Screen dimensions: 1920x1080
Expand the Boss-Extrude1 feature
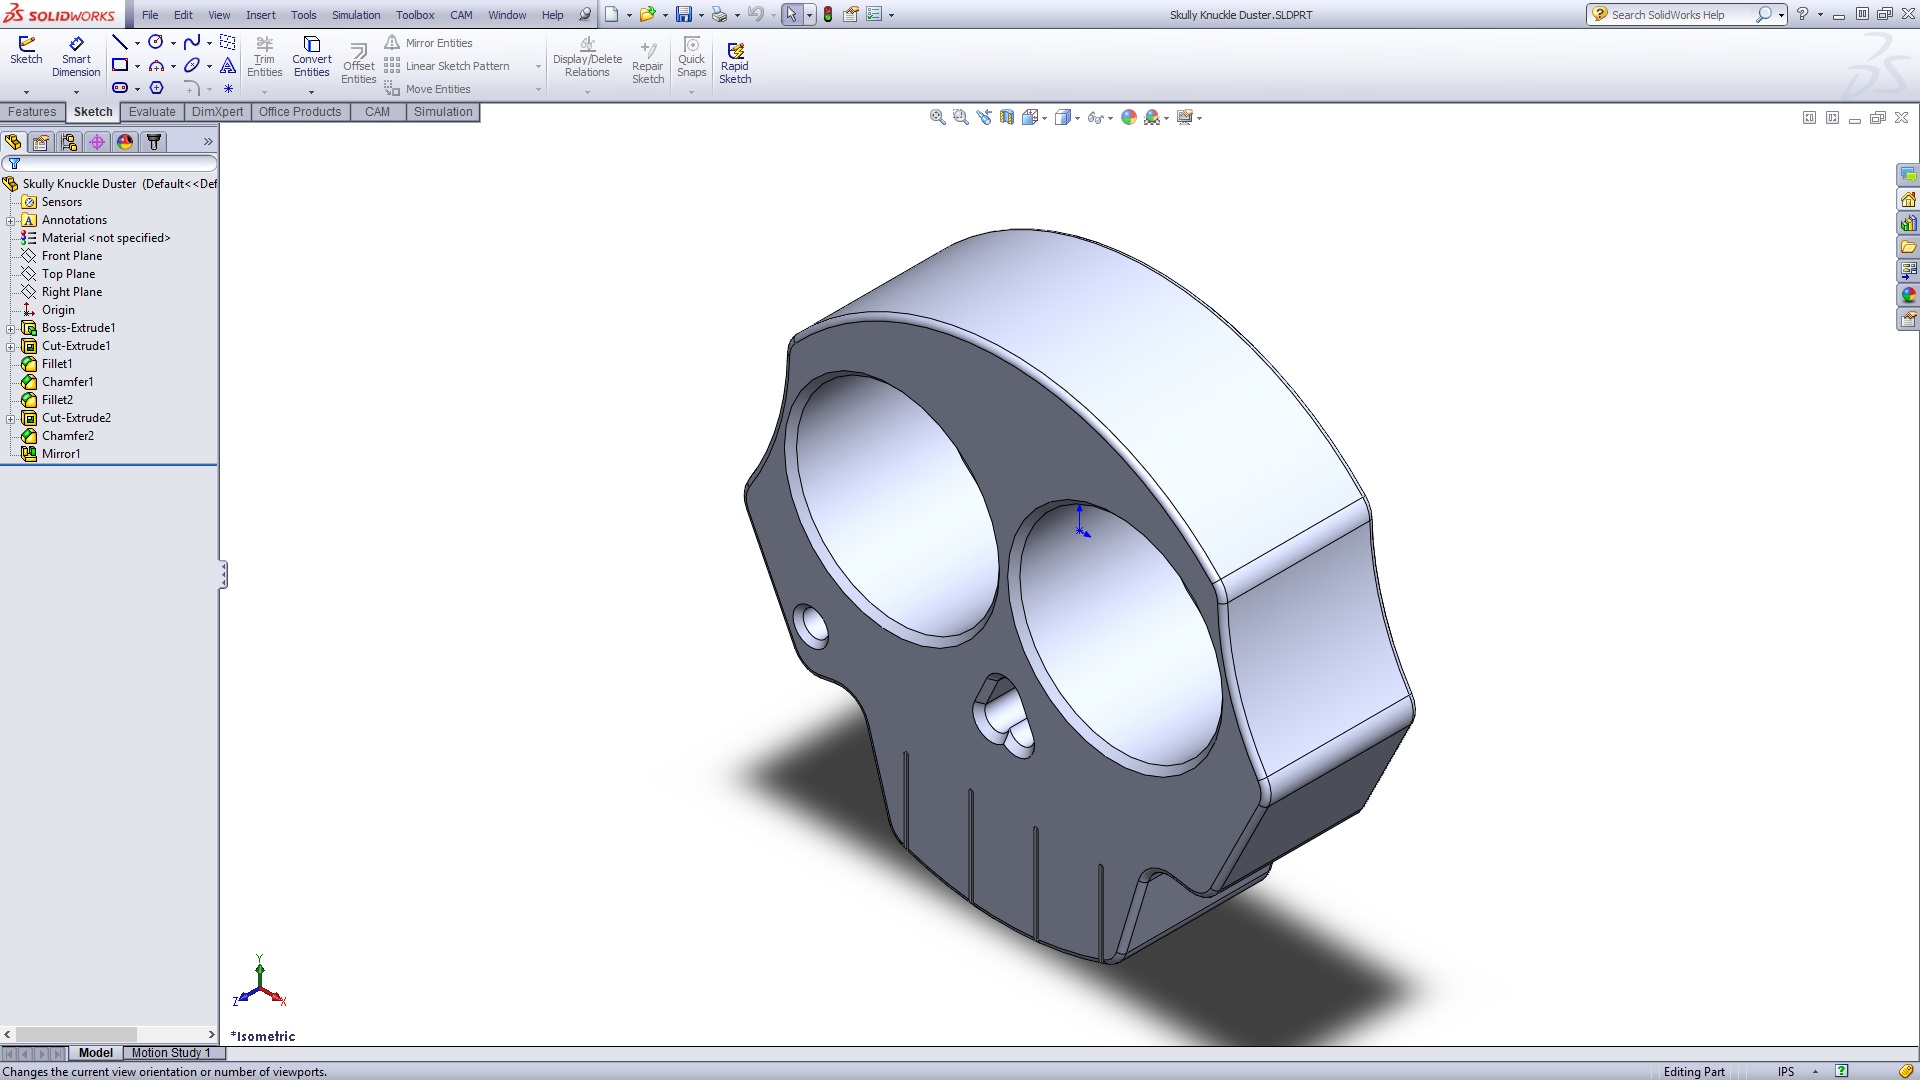(11, 328)
